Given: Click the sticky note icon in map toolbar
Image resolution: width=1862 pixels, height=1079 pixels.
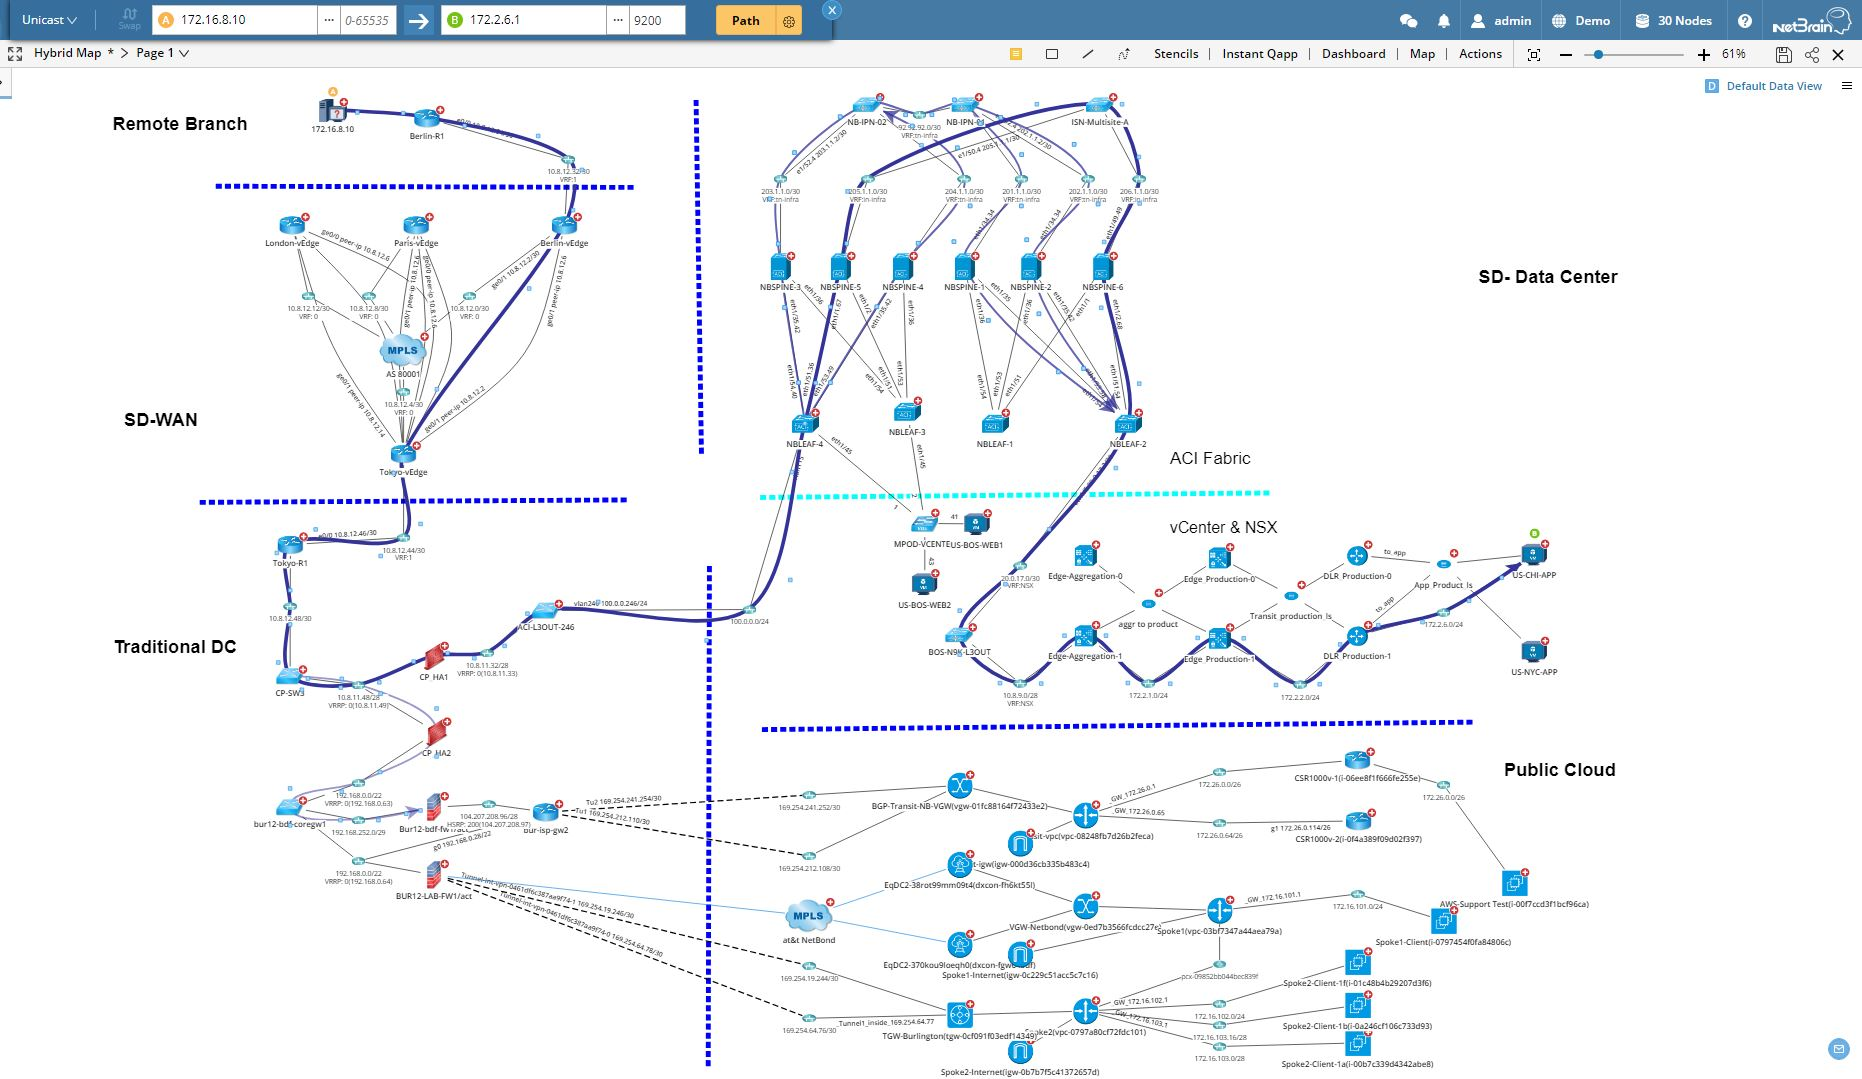Looking at the screenshot, I should click(1016, 53).
